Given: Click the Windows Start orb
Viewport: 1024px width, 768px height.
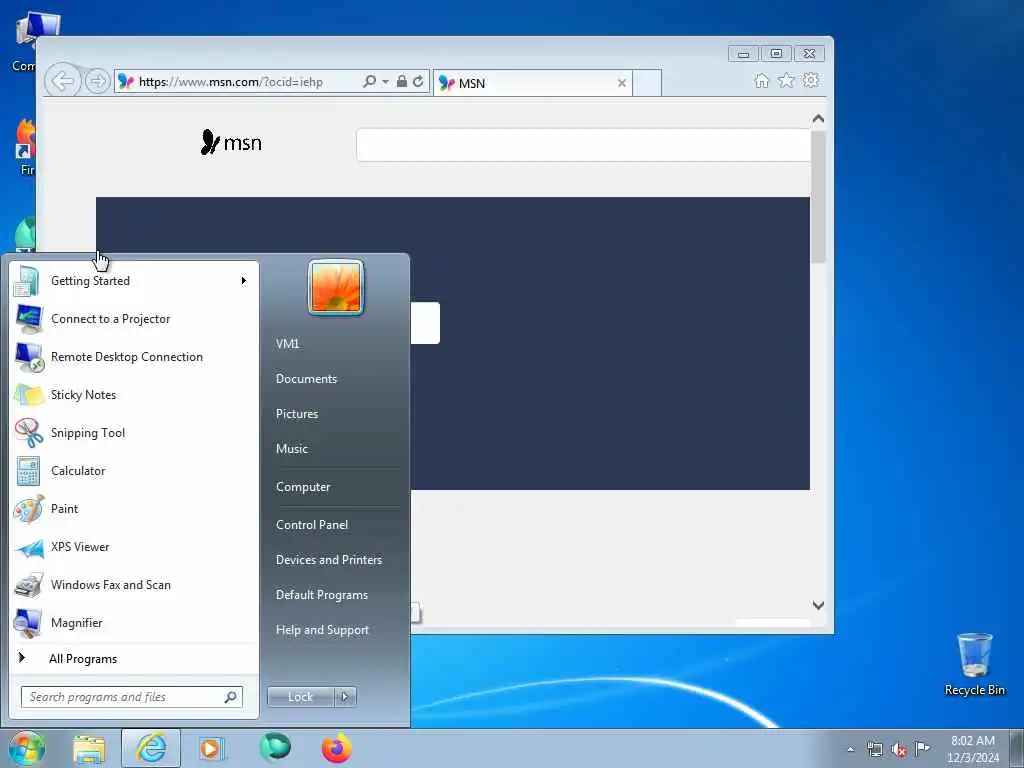Looking at the screenshot, I should [27, 748].
